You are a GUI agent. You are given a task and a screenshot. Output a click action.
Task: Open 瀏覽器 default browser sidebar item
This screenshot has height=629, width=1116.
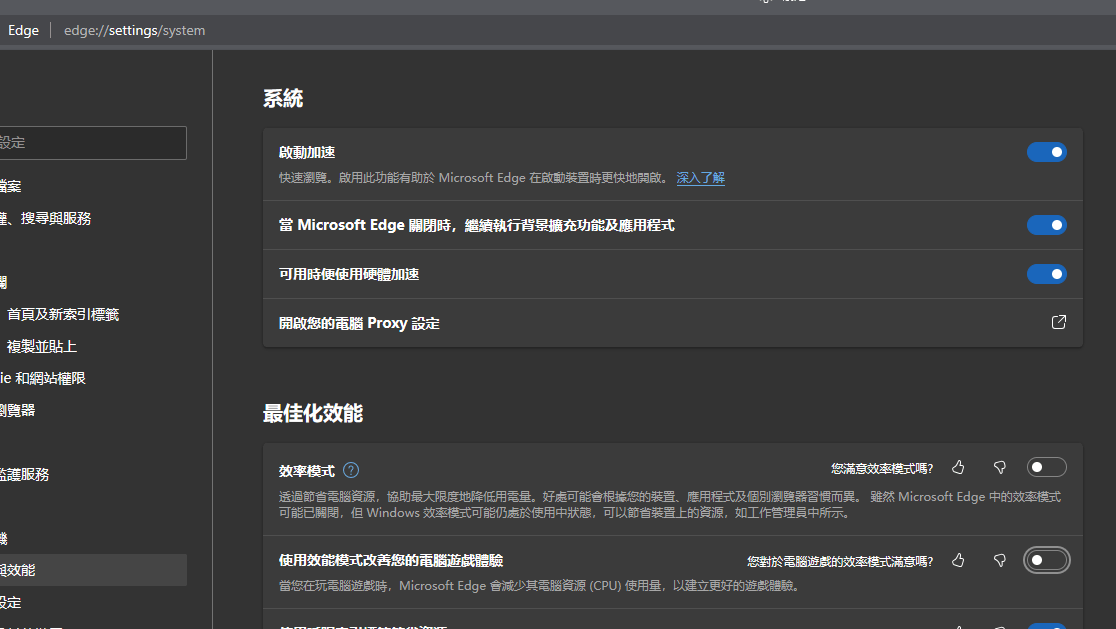(18, 411)
